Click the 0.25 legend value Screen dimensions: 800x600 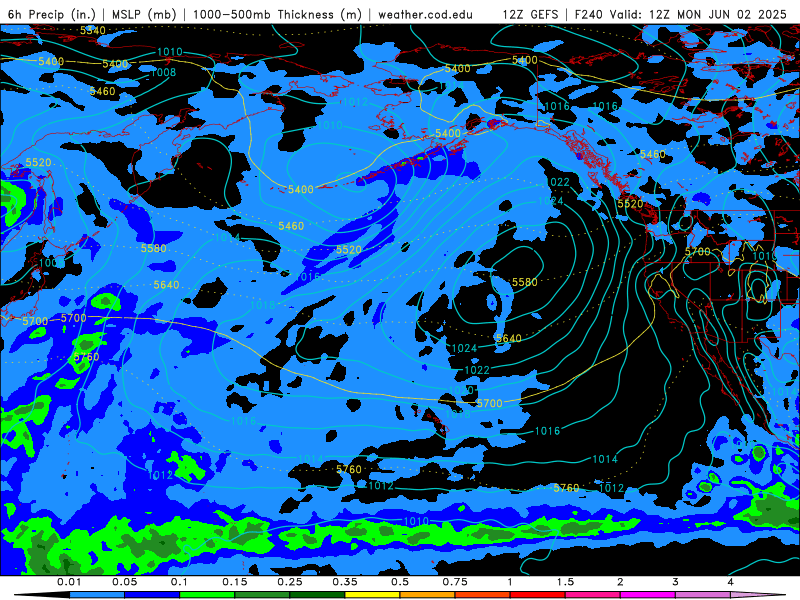pyautogui.click(x=290, y=582)
